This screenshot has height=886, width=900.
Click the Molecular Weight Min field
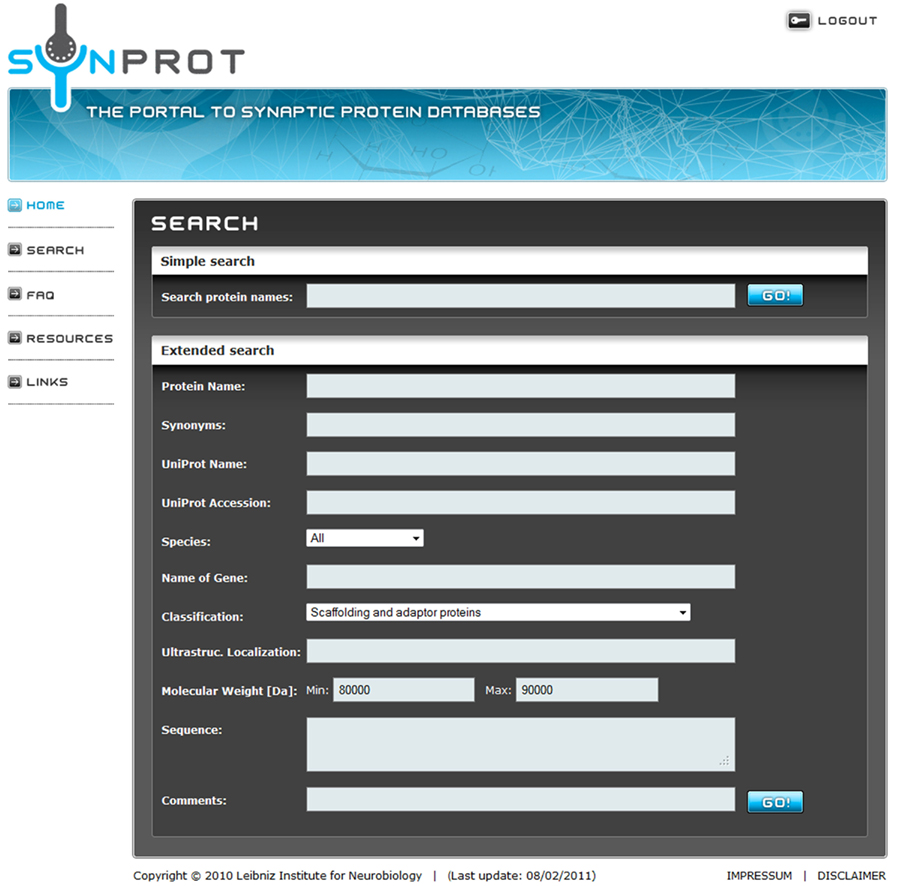[404, 690]
